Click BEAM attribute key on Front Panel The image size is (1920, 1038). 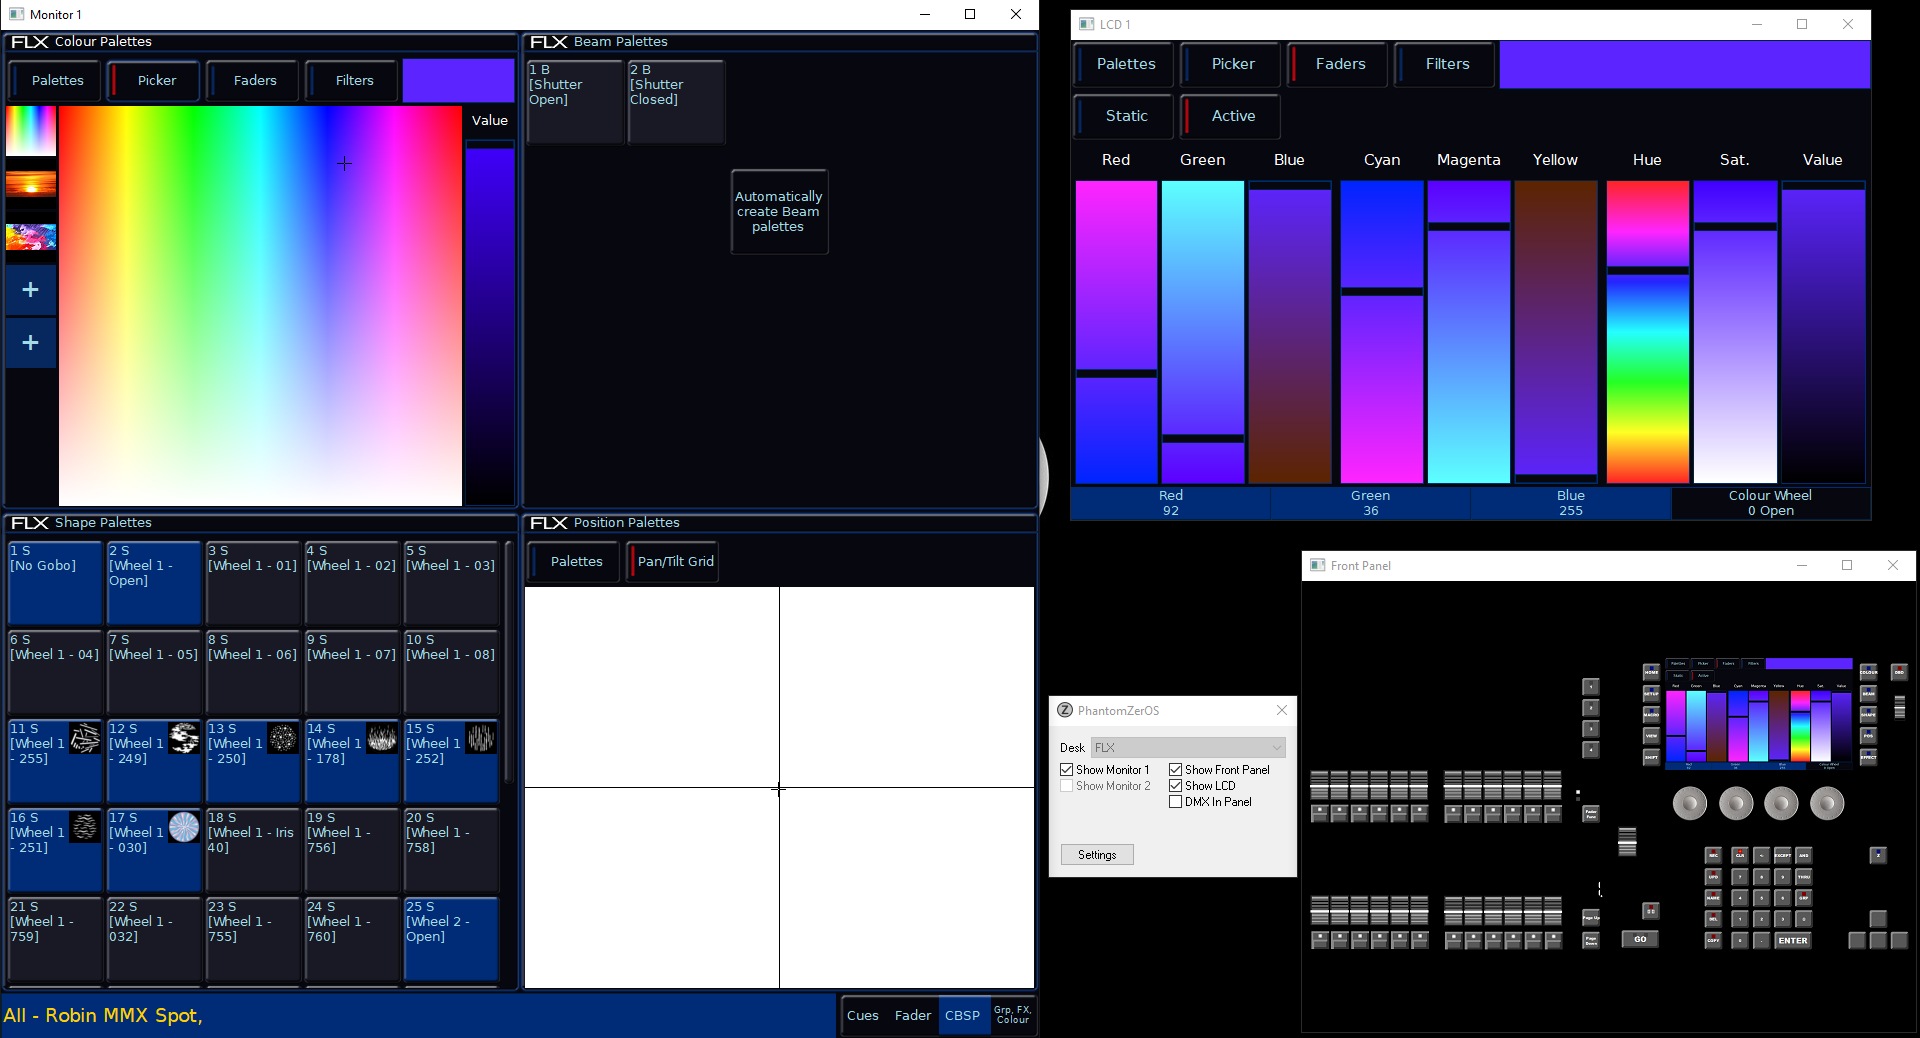1868,694
